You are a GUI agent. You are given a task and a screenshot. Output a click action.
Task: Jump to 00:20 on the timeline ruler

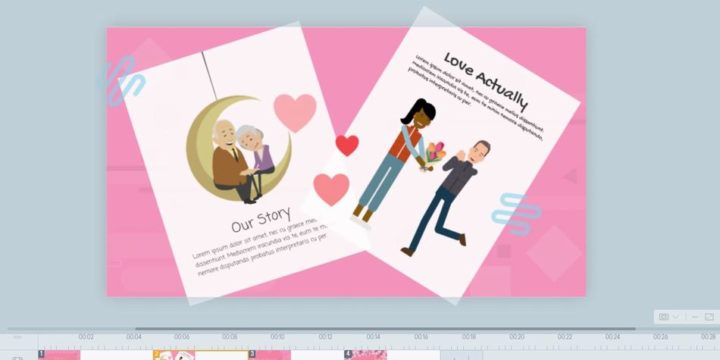click(517, 337)
